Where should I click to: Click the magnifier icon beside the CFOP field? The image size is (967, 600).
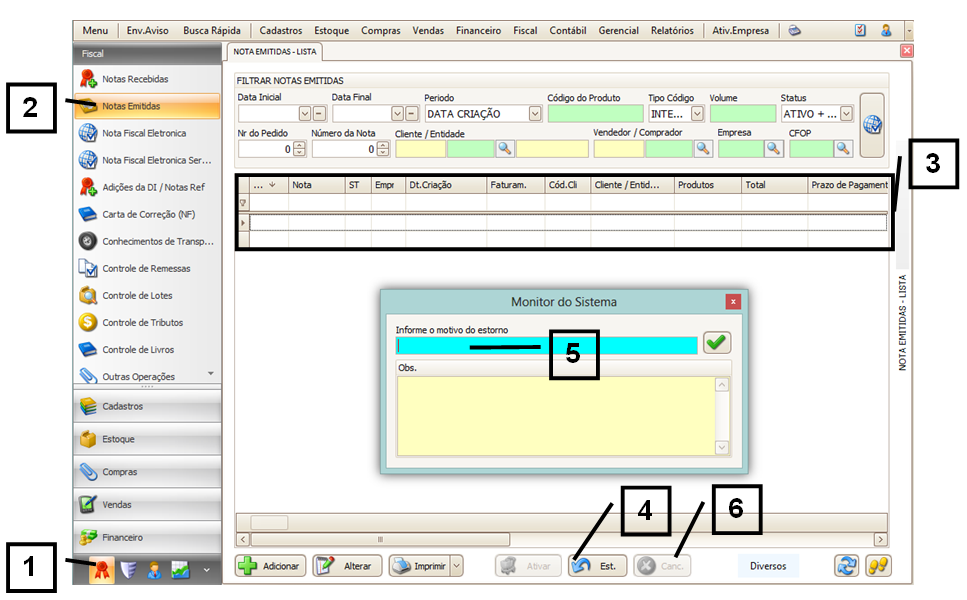pos(843,148)
